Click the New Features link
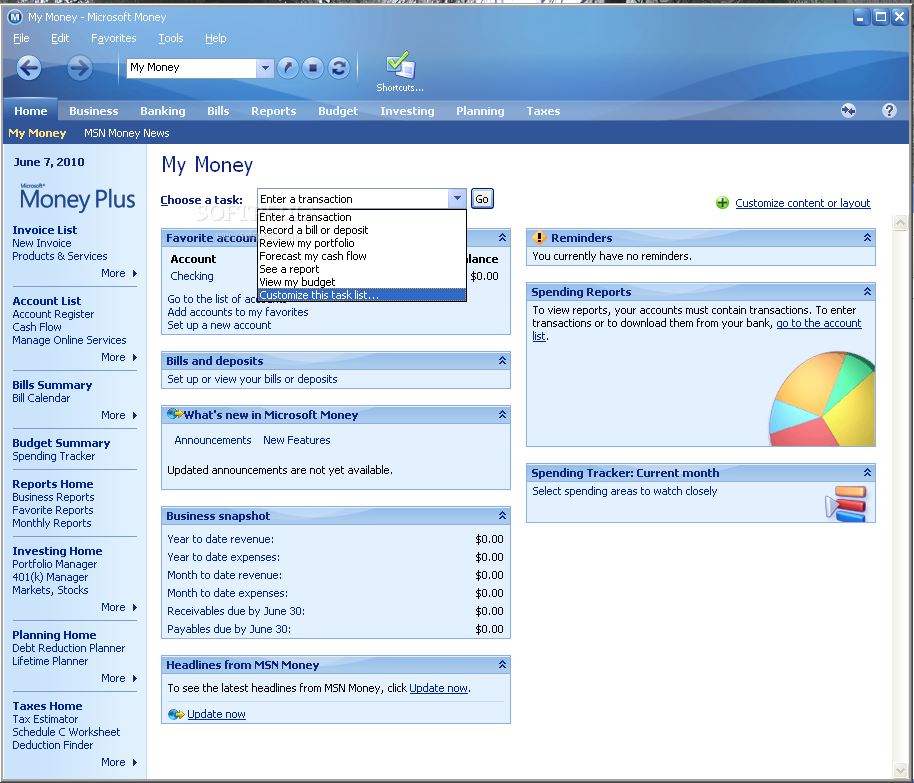The width and height of the screenshot is (914, 783). [x=297, y=440]
